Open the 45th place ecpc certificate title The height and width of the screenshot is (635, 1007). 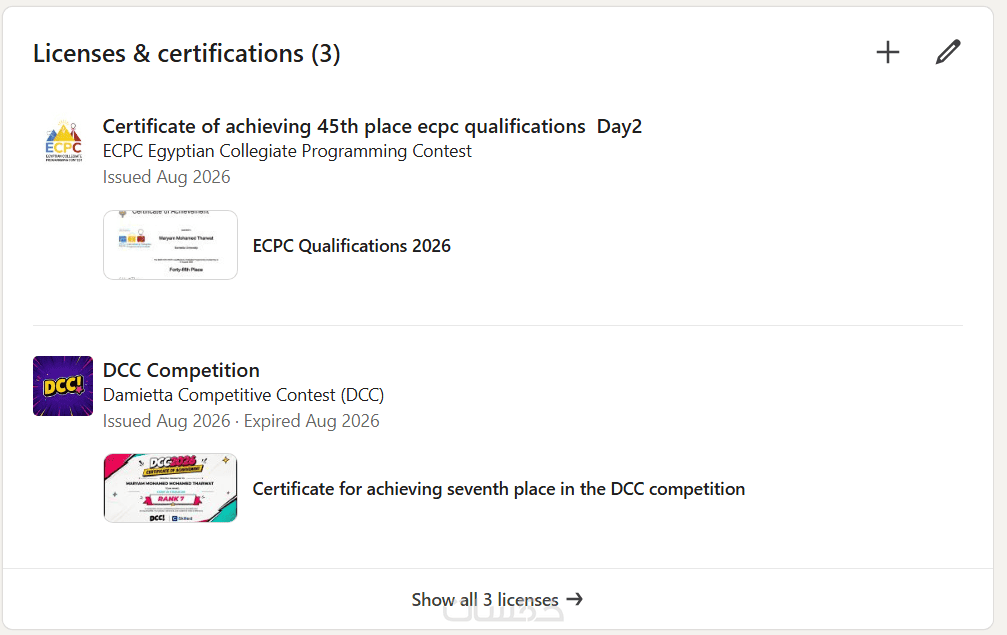point(372,126)
